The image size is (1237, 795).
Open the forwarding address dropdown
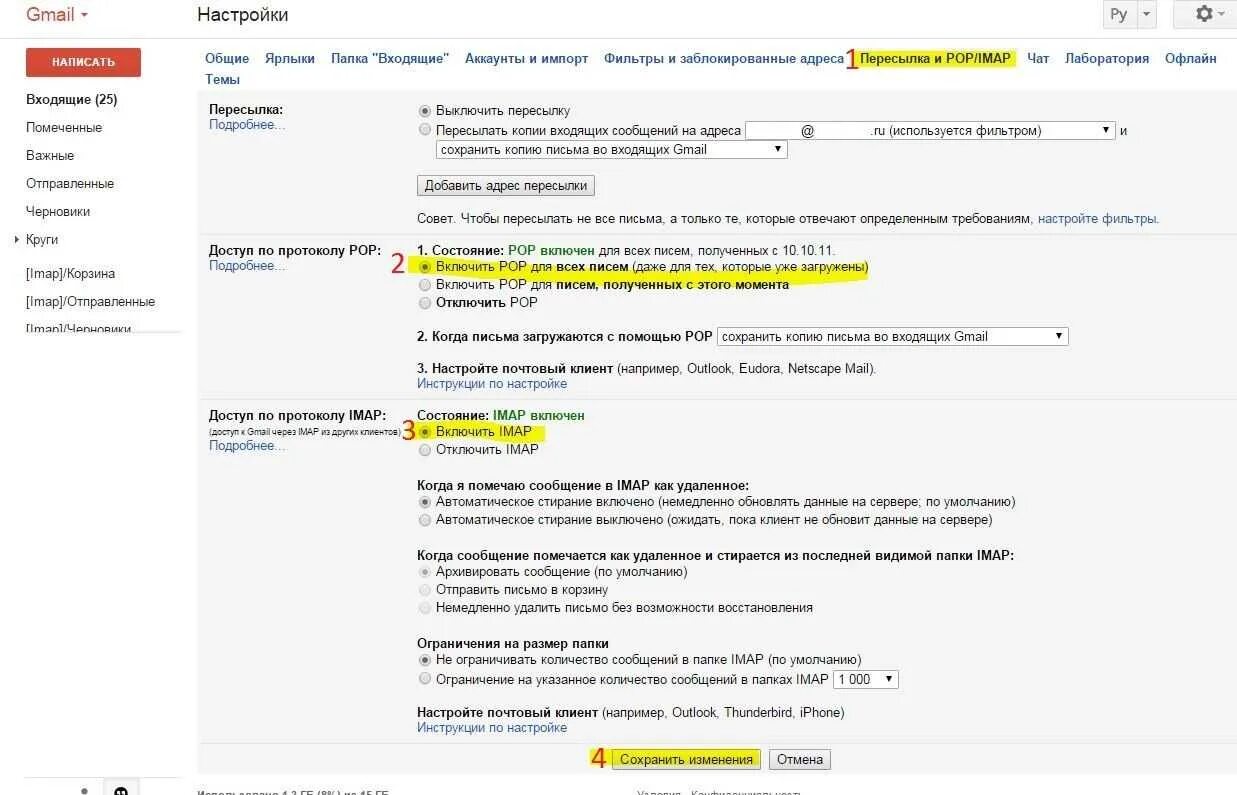[930, 130]
